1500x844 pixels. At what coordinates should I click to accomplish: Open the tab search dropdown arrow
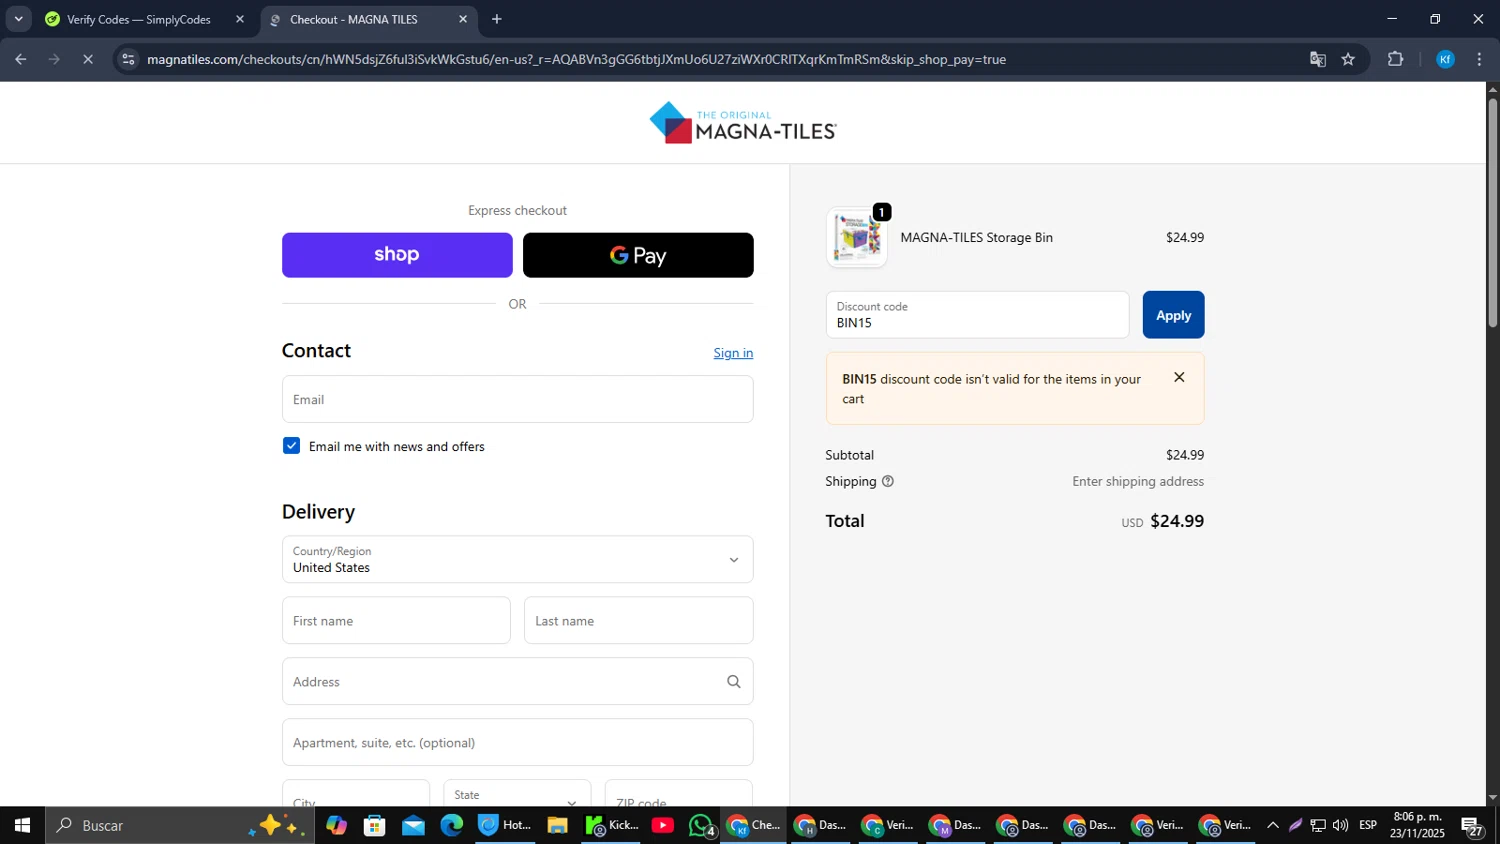(18, 19)
